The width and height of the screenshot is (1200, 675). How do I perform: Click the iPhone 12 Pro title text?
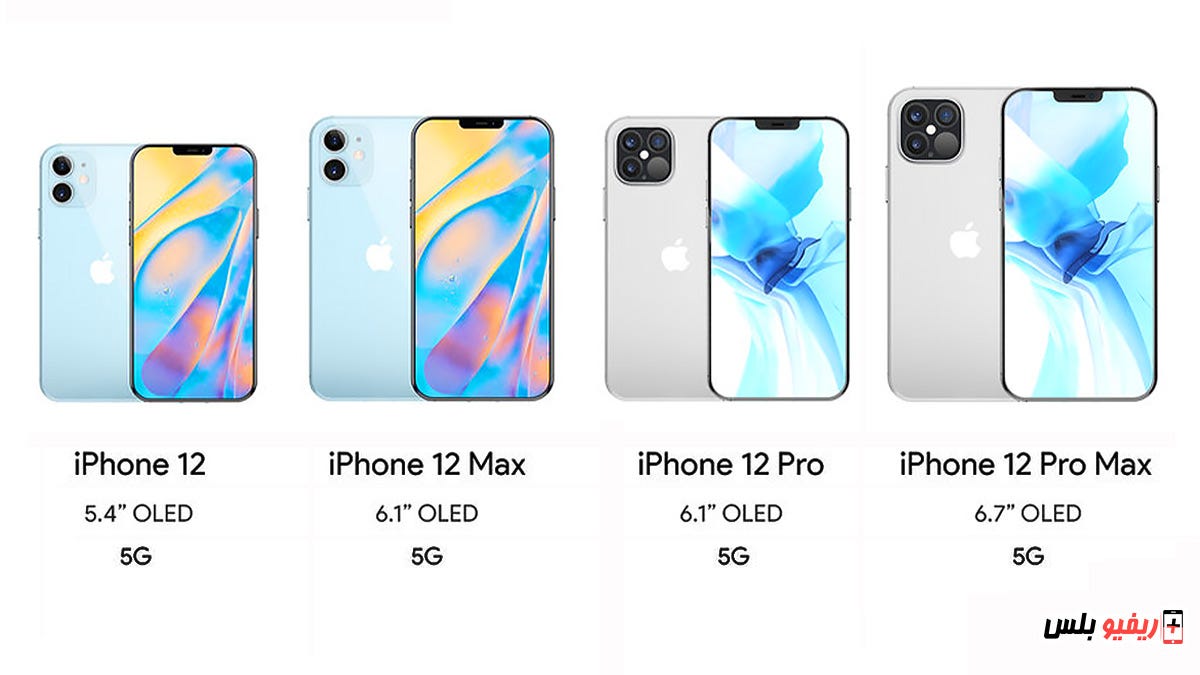pos(731,464)
